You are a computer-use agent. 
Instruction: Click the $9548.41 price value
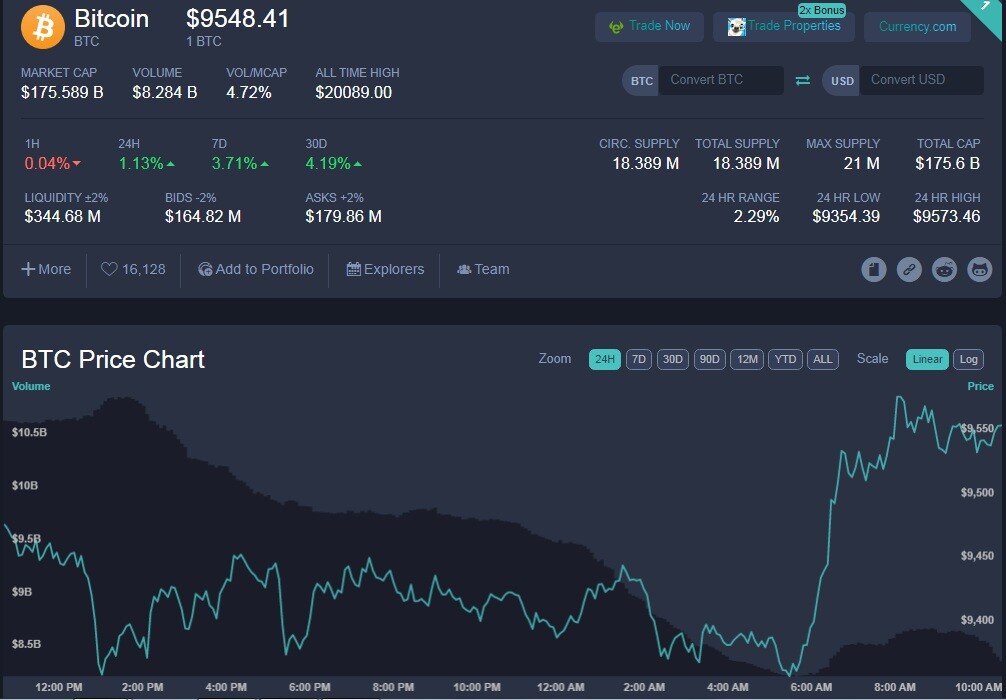point(237,19)
